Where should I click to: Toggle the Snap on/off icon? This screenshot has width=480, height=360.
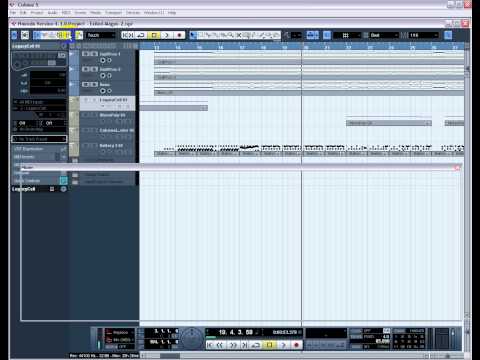(327, 35)
